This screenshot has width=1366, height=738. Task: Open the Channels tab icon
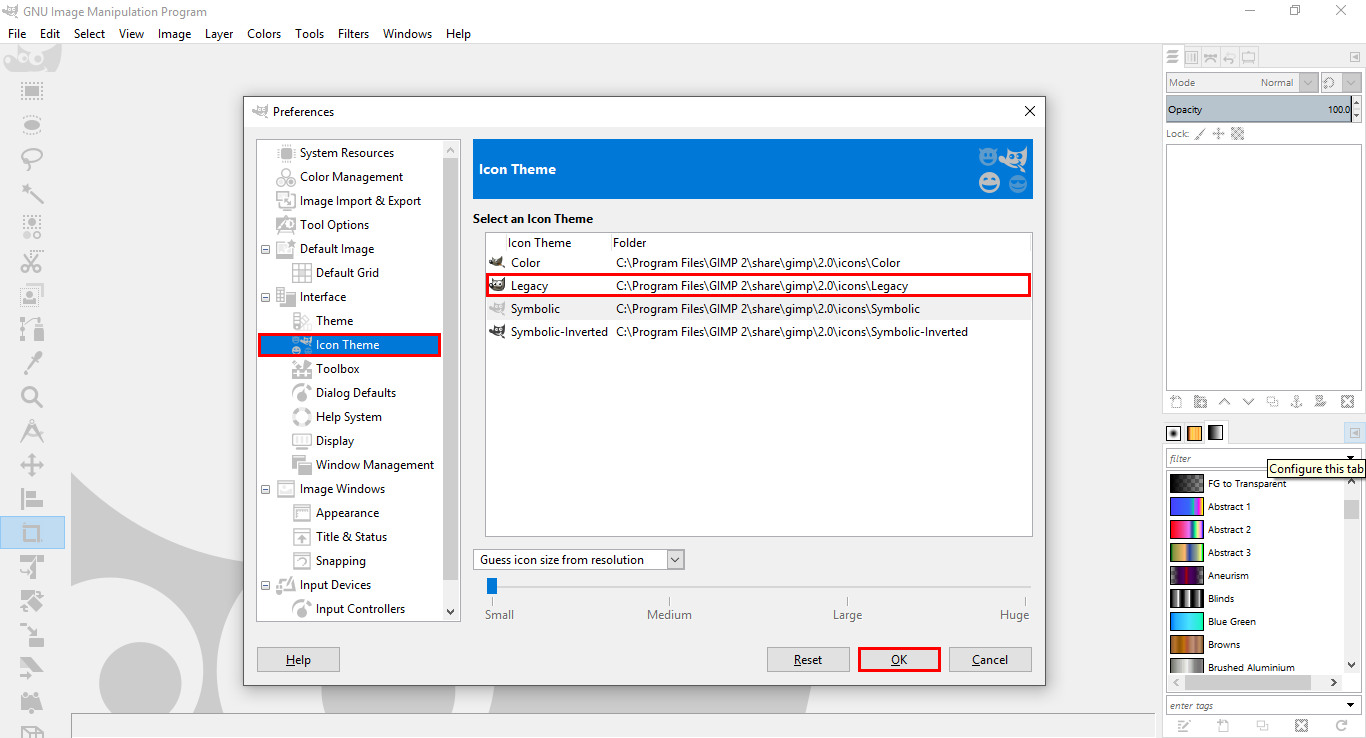(1192, 57)
